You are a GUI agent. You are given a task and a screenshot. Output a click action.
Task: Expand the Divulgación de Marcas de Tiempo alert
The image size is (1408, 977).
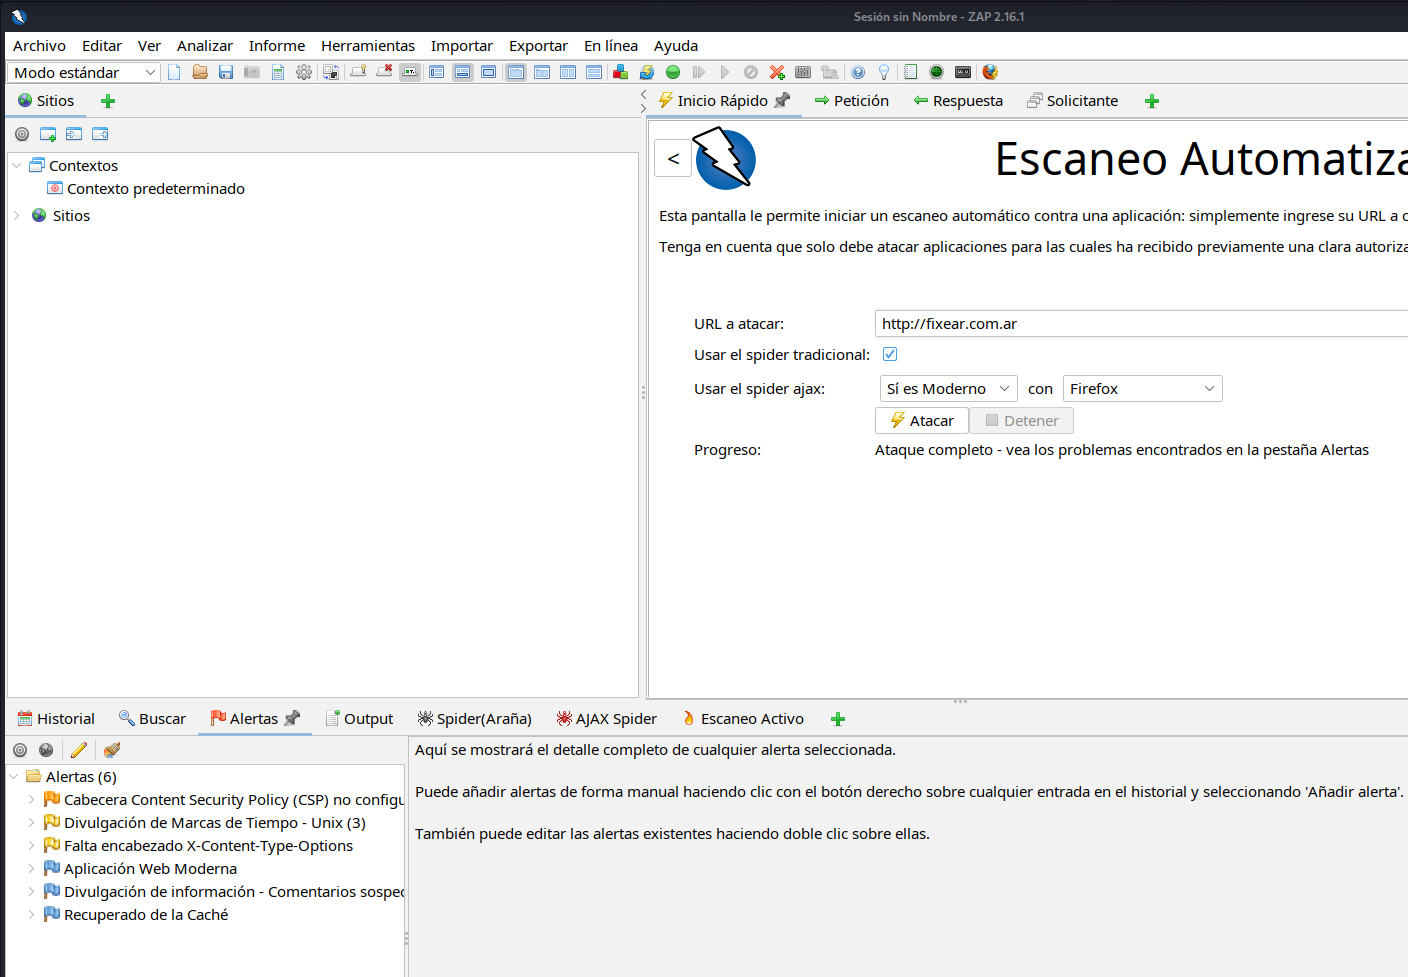(x=31, y=823)
